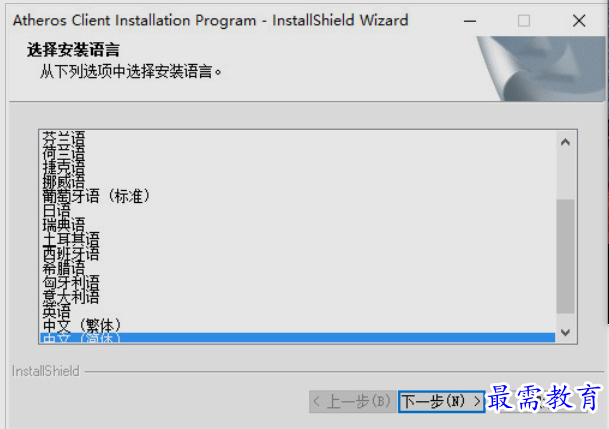Select 芬兰语 (Finnish) in the language list
Image resolution: width=609 pixels, height=429 pixels.
[x=298, y=138]
